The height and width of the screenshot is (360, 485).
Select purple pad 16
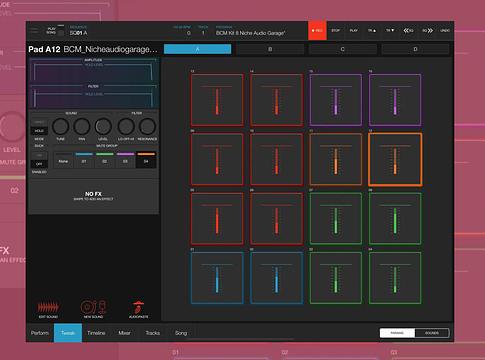(x=395, y=100)
